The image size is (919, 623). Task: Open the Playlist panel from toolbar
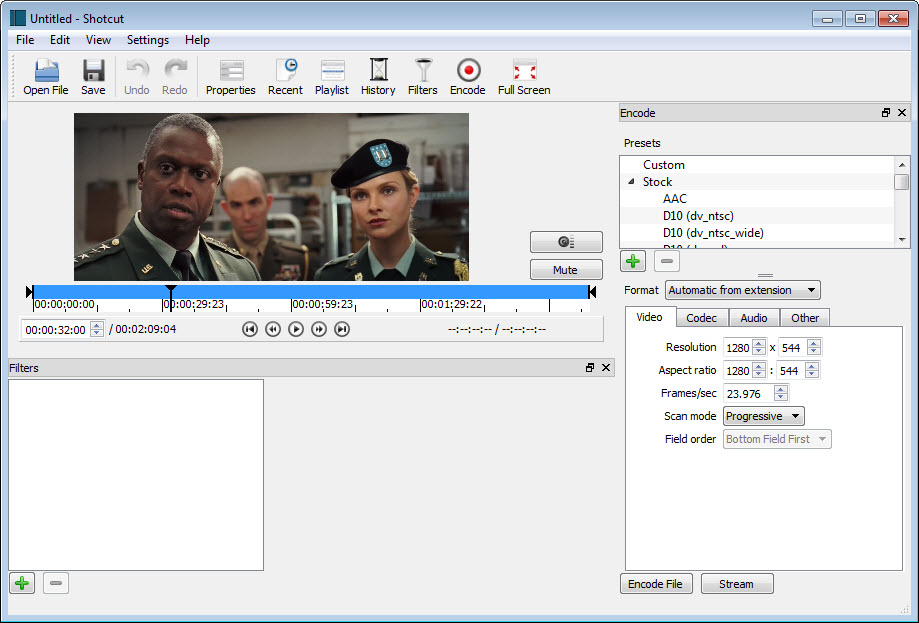tap(332, 77)
